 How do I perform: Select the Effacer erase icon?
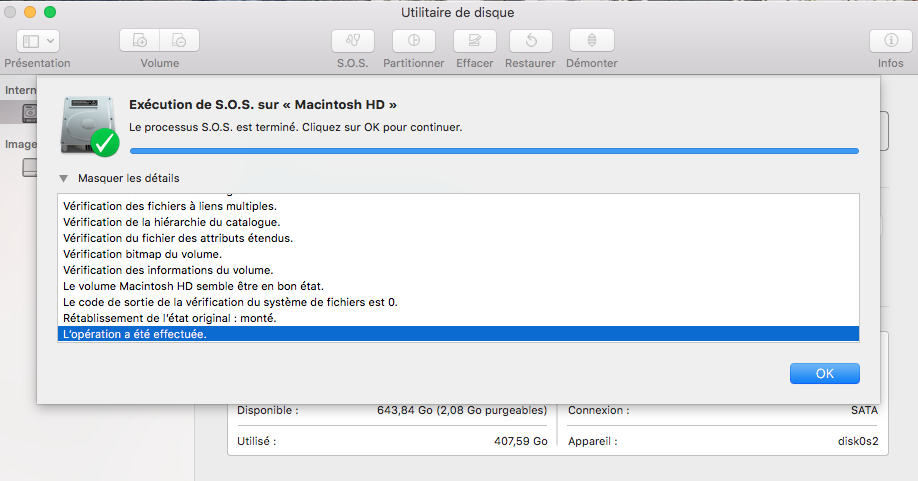[x=474, y=41]
